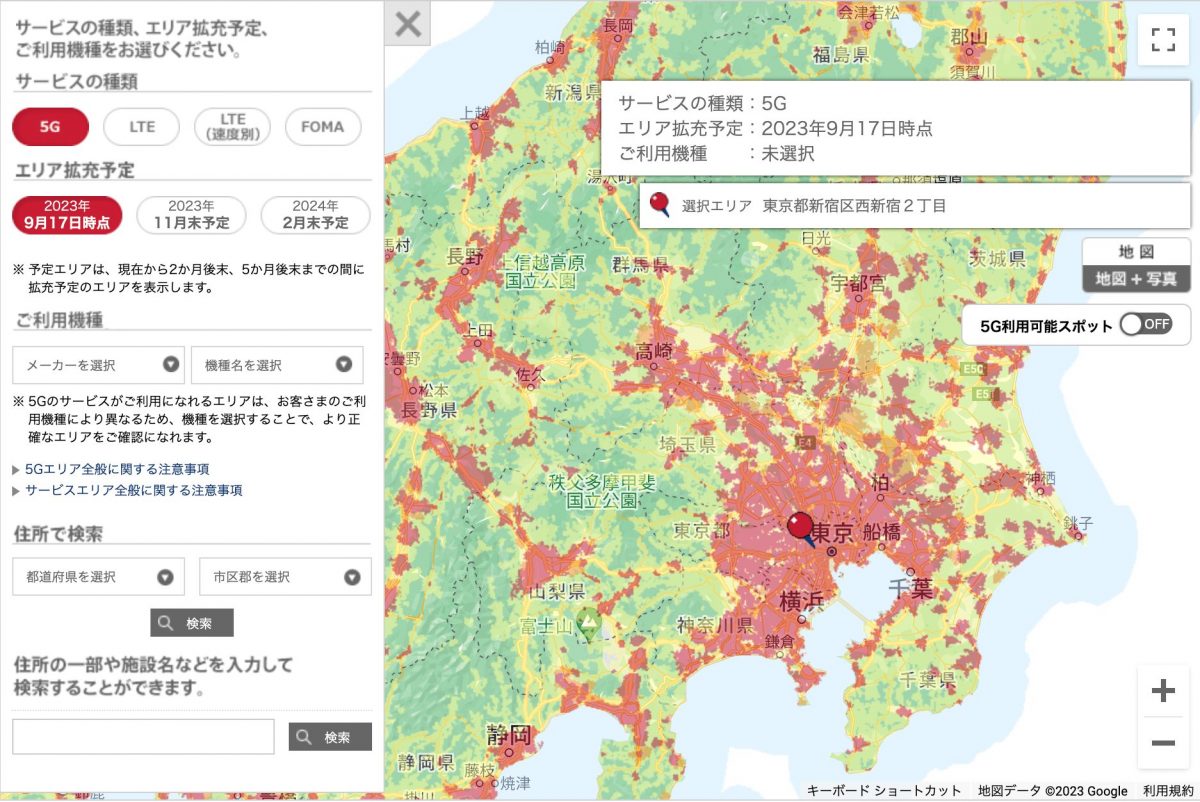1200x802 pixels.
Task: Click 検索 button under address dropdowns
Action: point(192,623)
